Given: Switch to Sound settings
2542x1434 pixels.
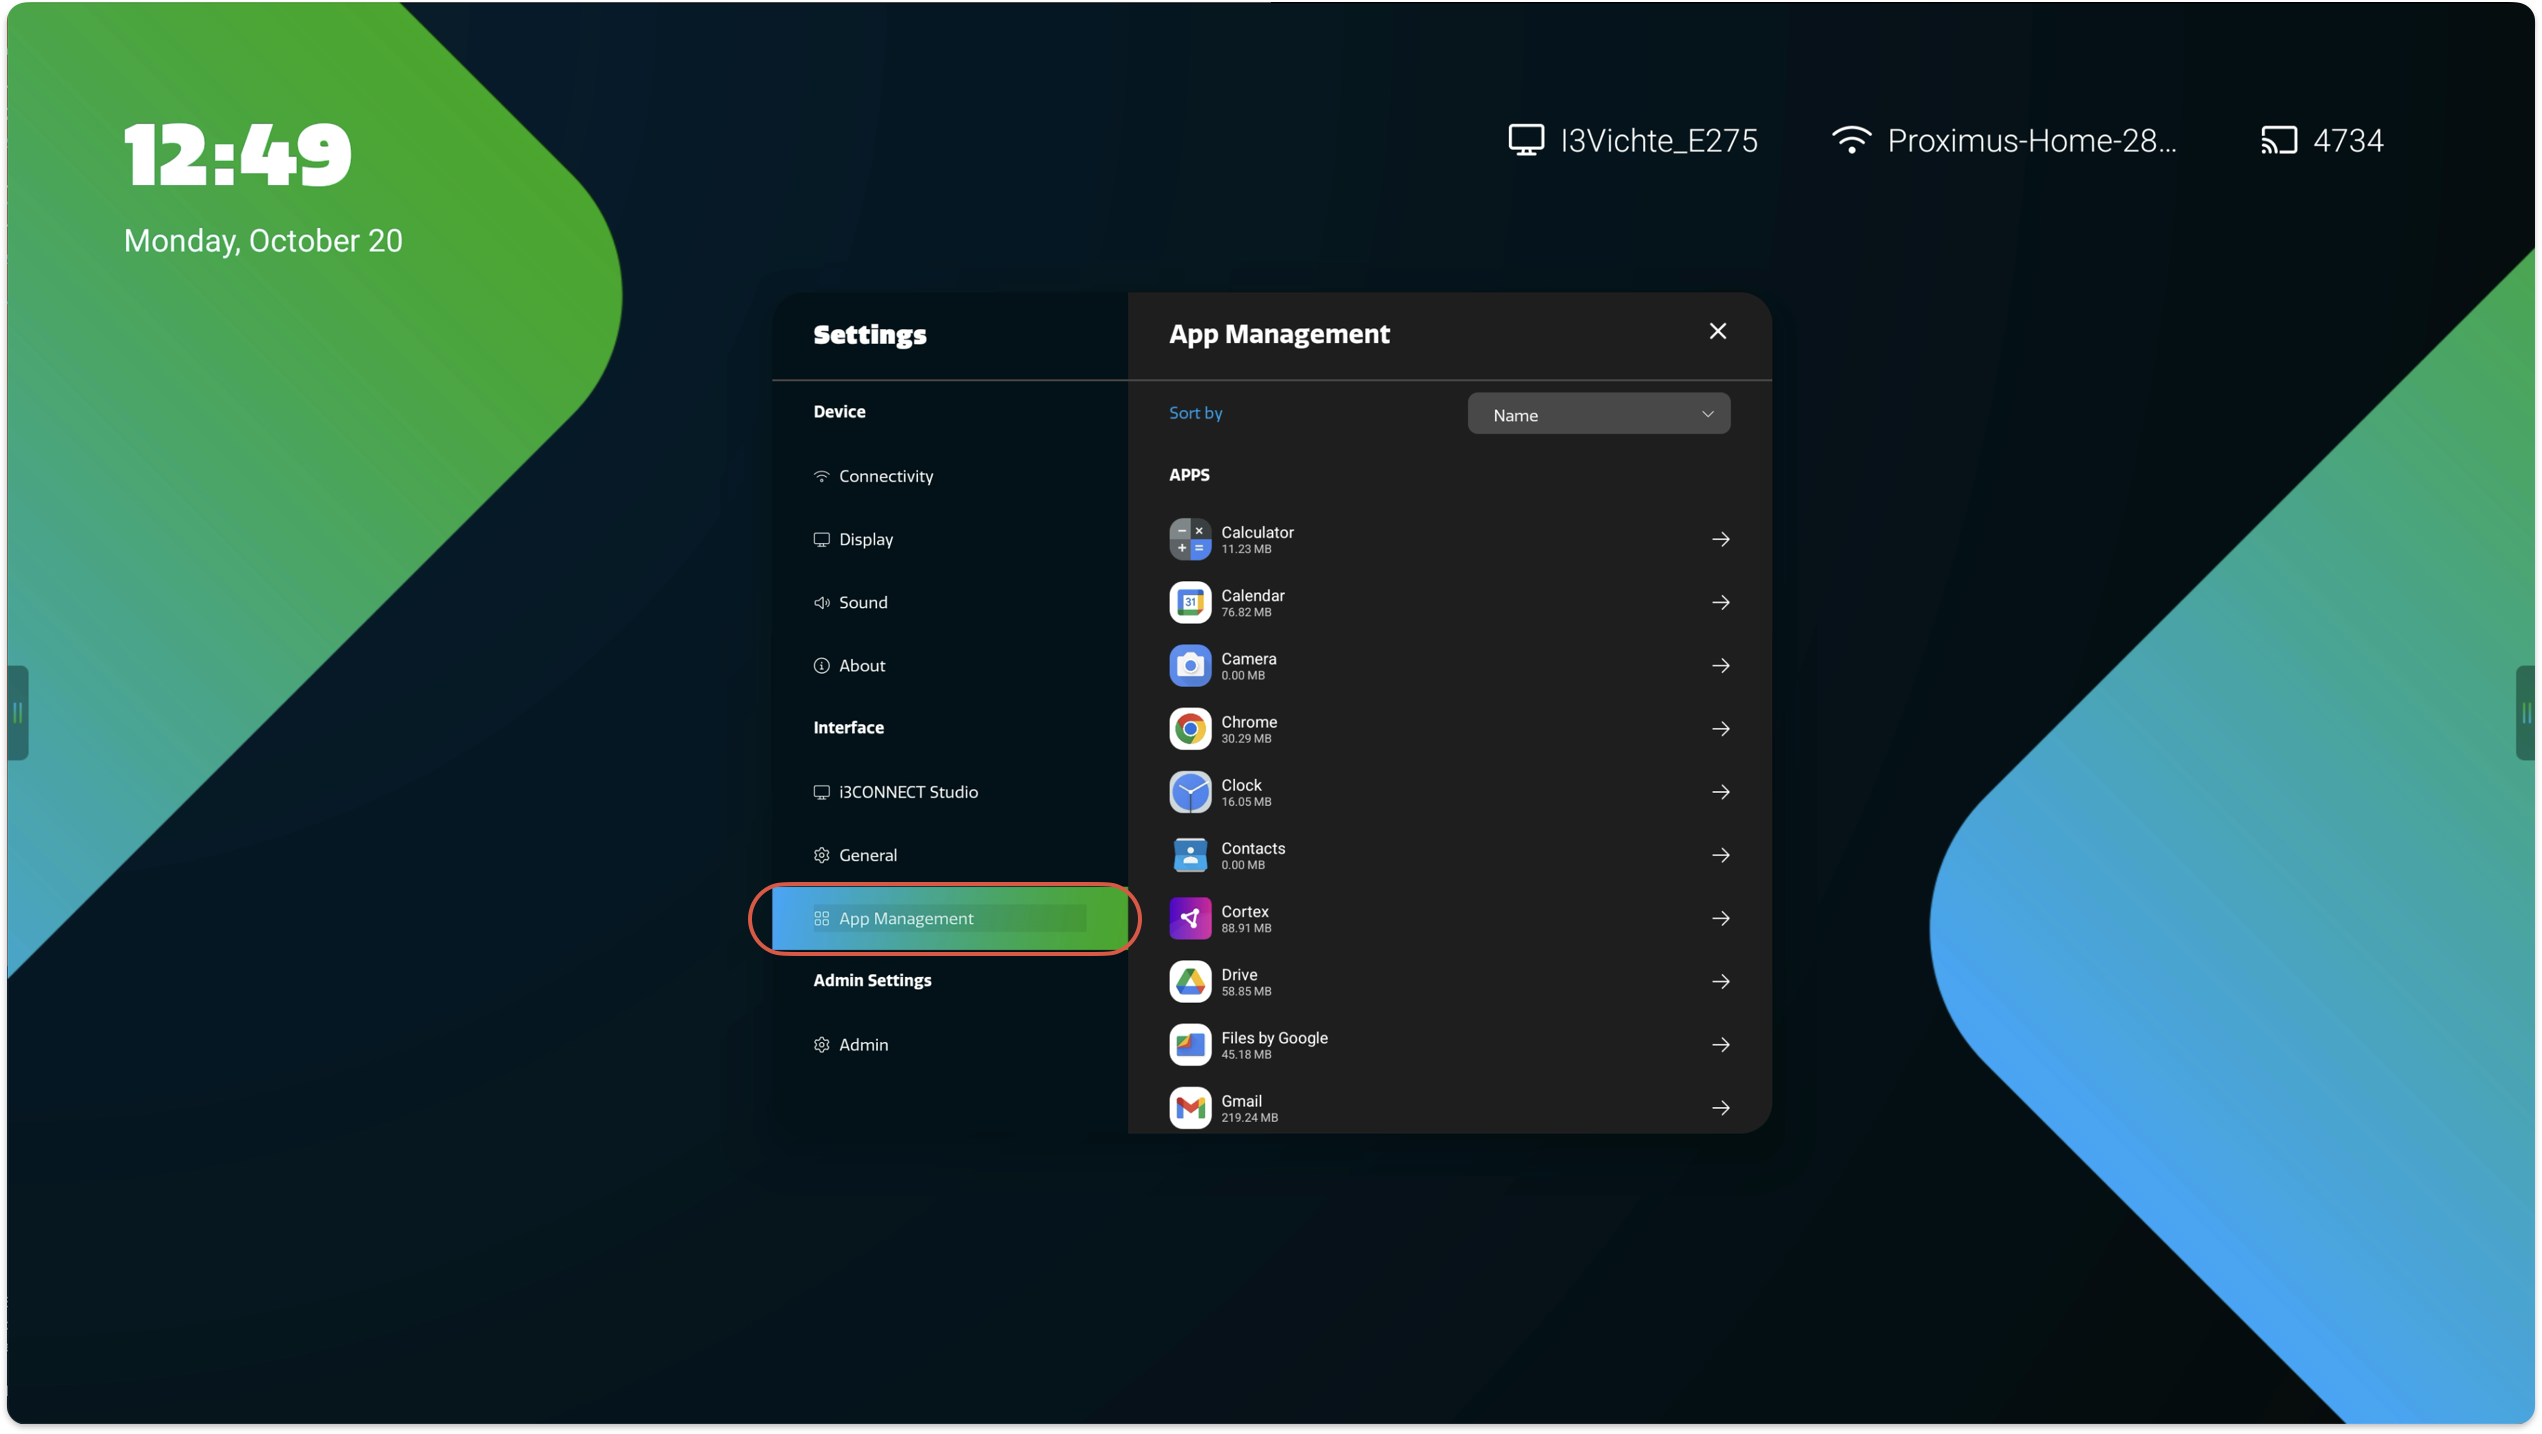Looking at the screenshot, I should (862, 602).
